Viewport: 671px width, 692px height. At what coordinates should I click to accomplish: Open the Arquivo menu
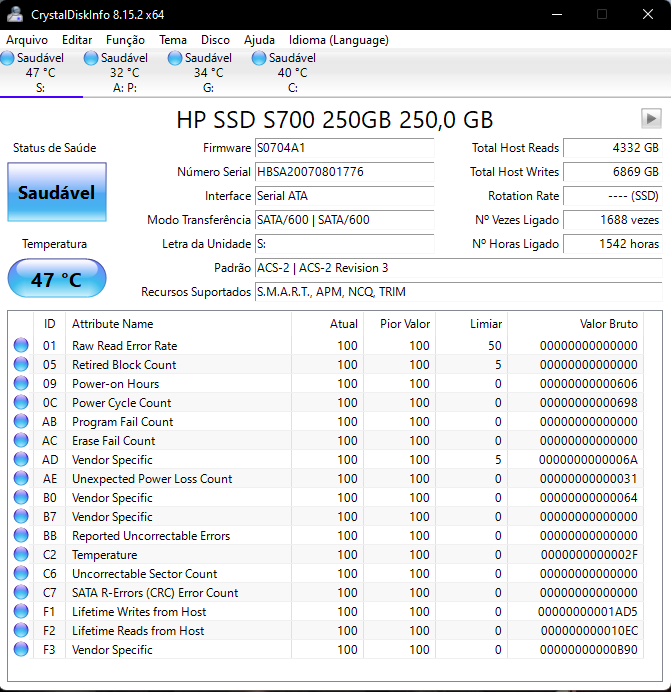(x=27, y=40)
